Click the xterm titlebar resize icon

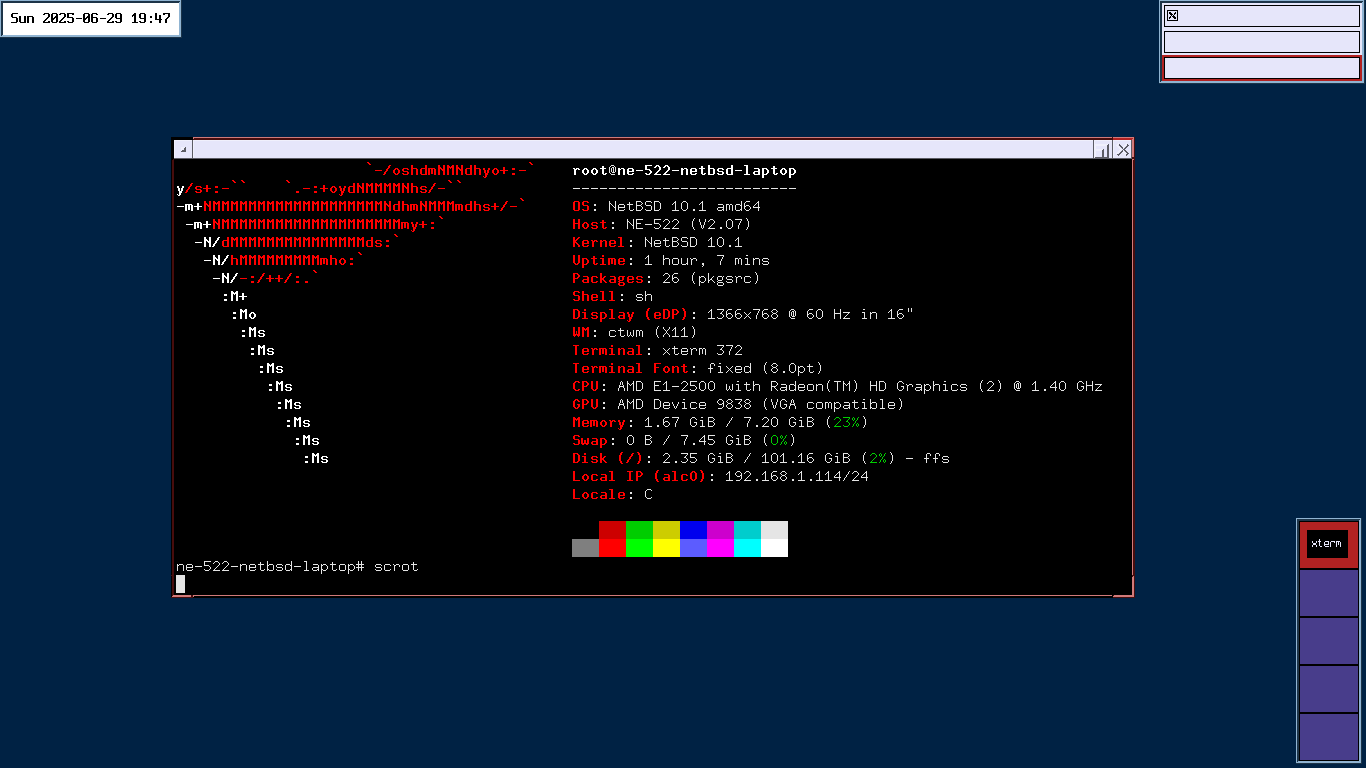[x=1103, y=149]
